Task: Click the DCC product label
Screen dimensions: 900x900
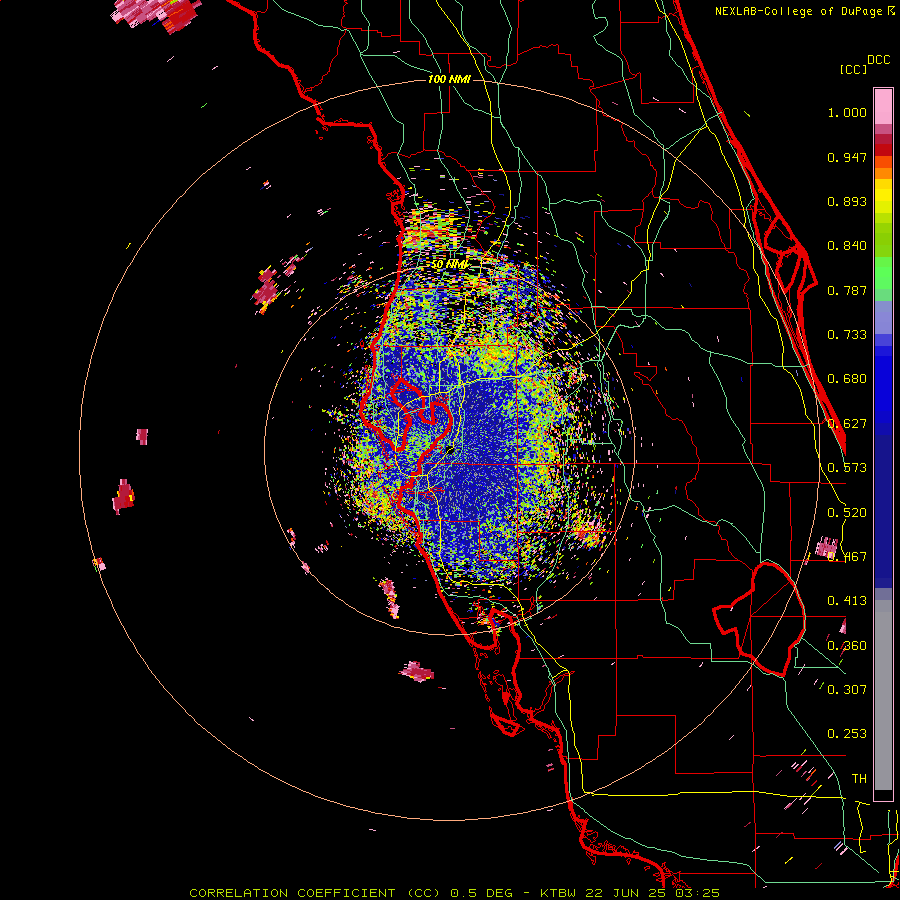Action: (x=879, y=60)
